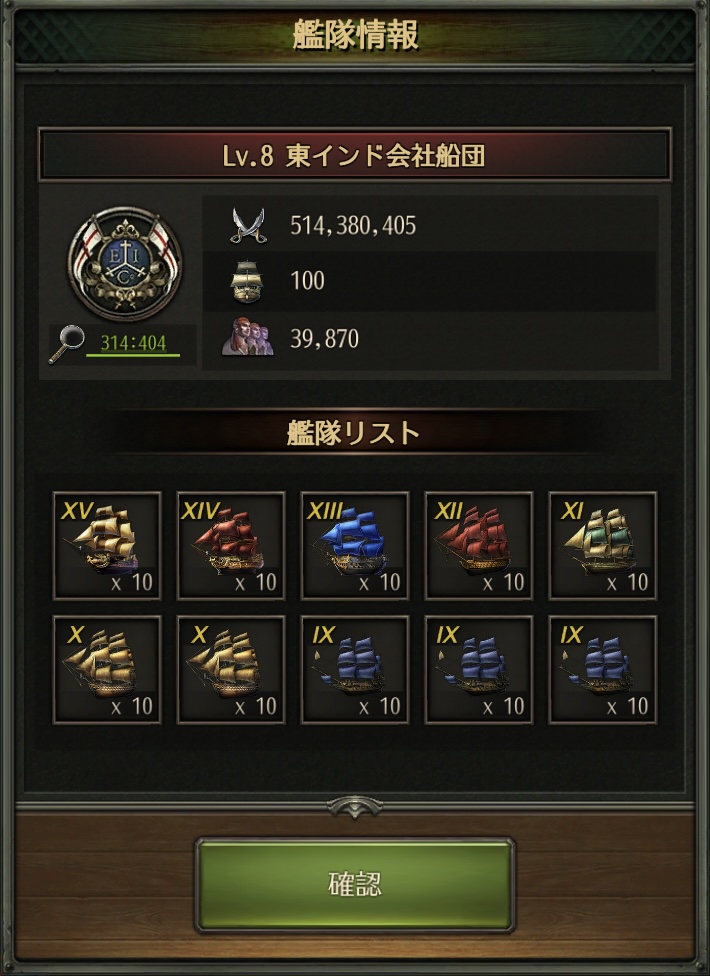Select the first tier X ship
Screen dimensions: 710x976
pos(107,670)
